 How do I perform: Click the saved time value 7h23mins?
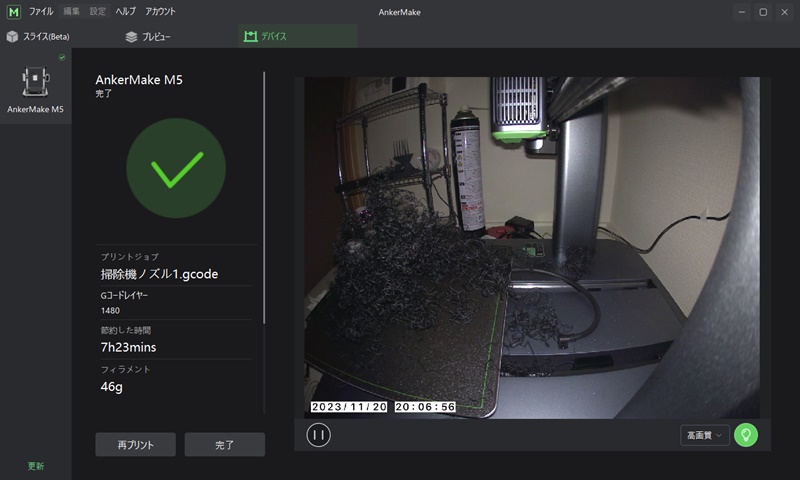pos(129,347)
